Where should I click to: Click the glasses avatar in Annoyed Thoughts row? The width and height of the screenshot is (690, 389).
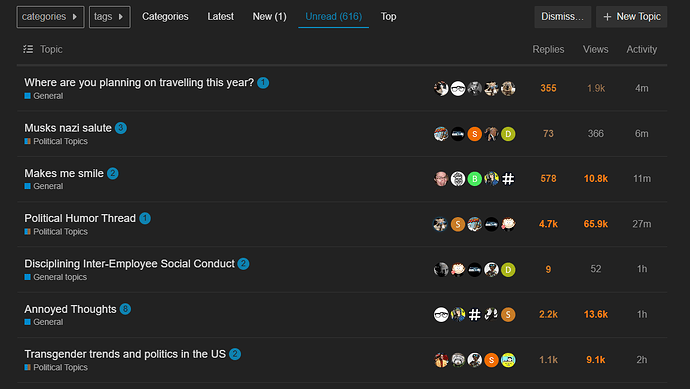(441, 315)
